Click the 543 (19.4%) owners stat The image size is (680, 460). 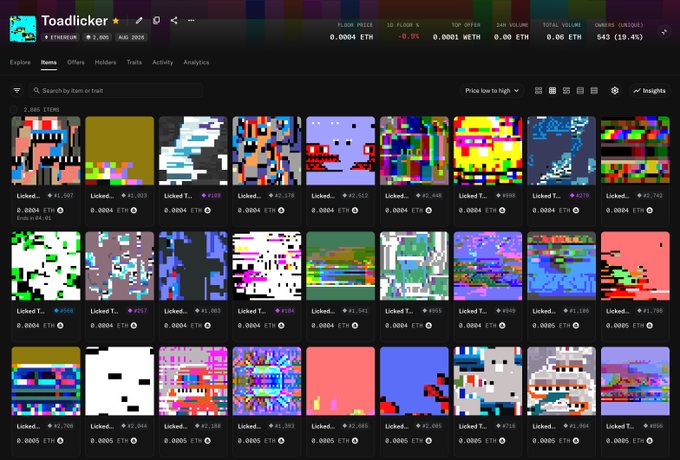pos(620,37)
